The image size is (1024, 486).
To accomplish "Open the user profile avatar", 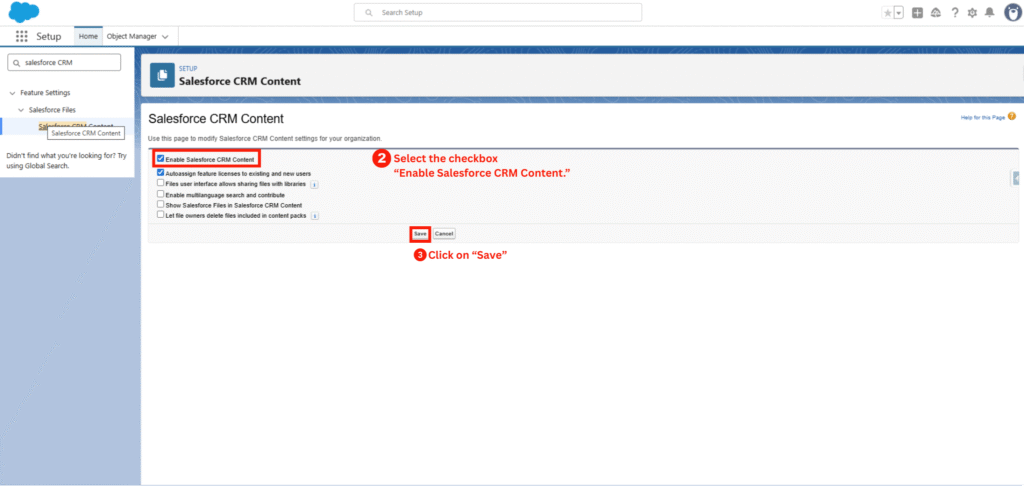I will point(1012,12).
